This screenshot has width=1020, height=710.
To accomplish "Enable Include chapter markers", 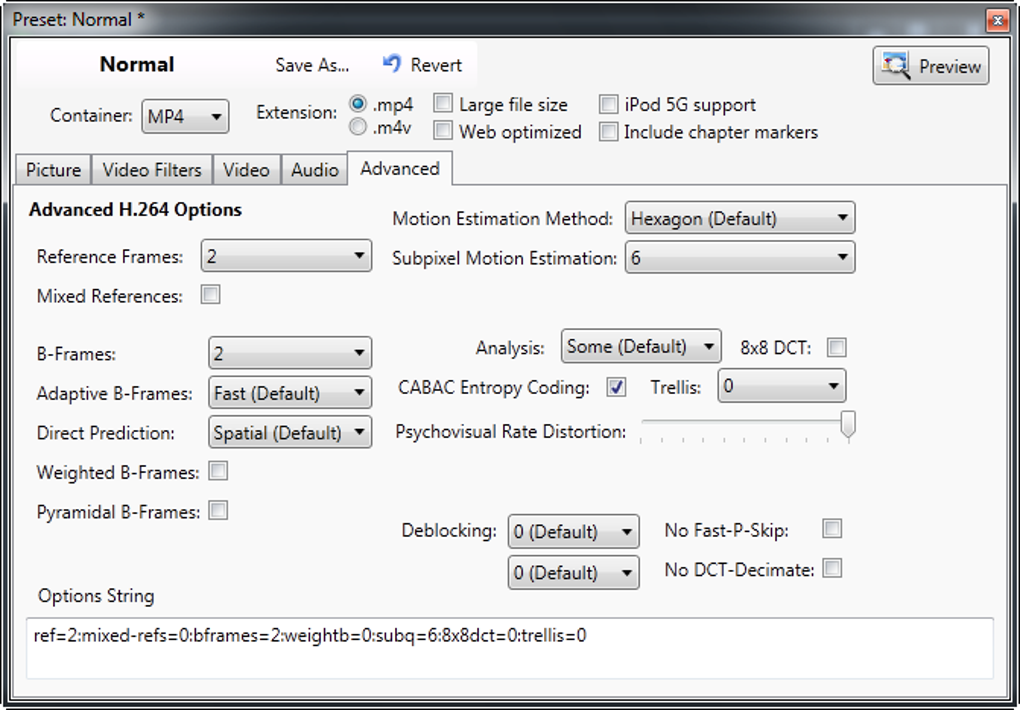I will [609, 131].
